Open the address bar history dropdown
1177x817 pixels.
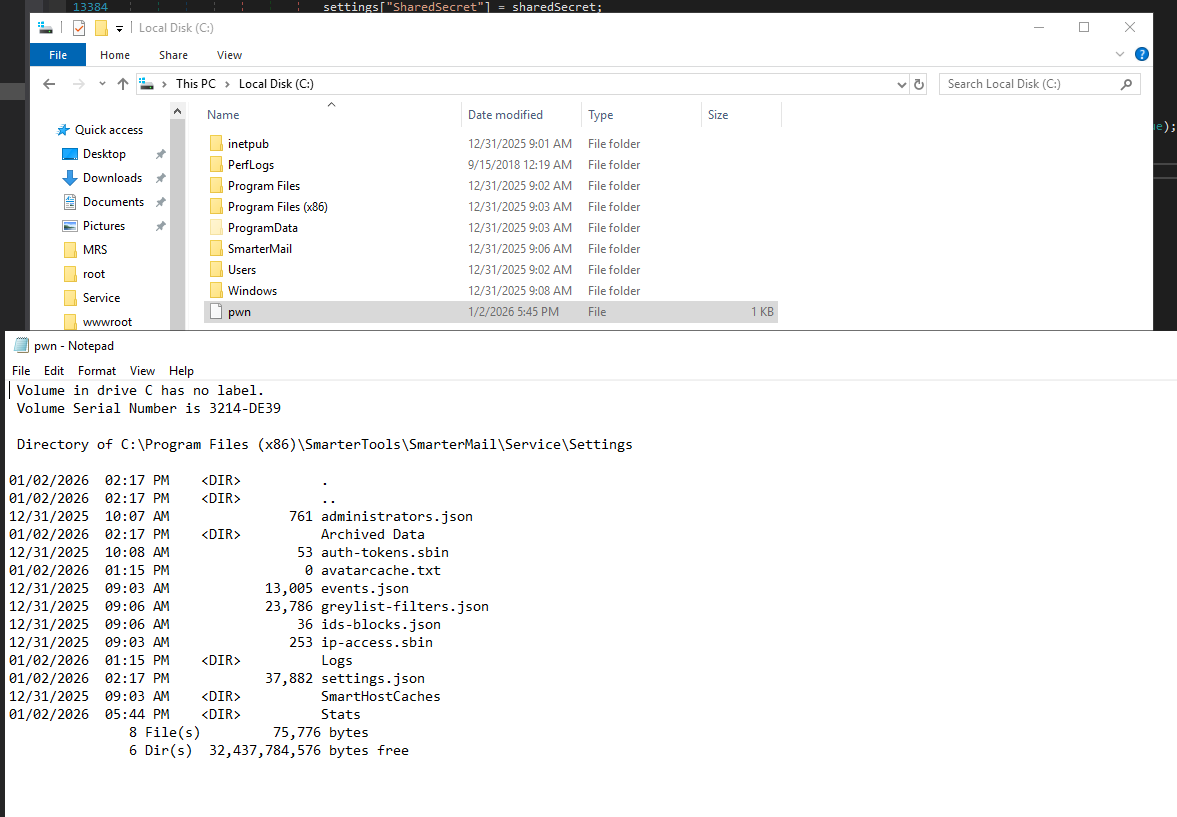pos(901,84)
